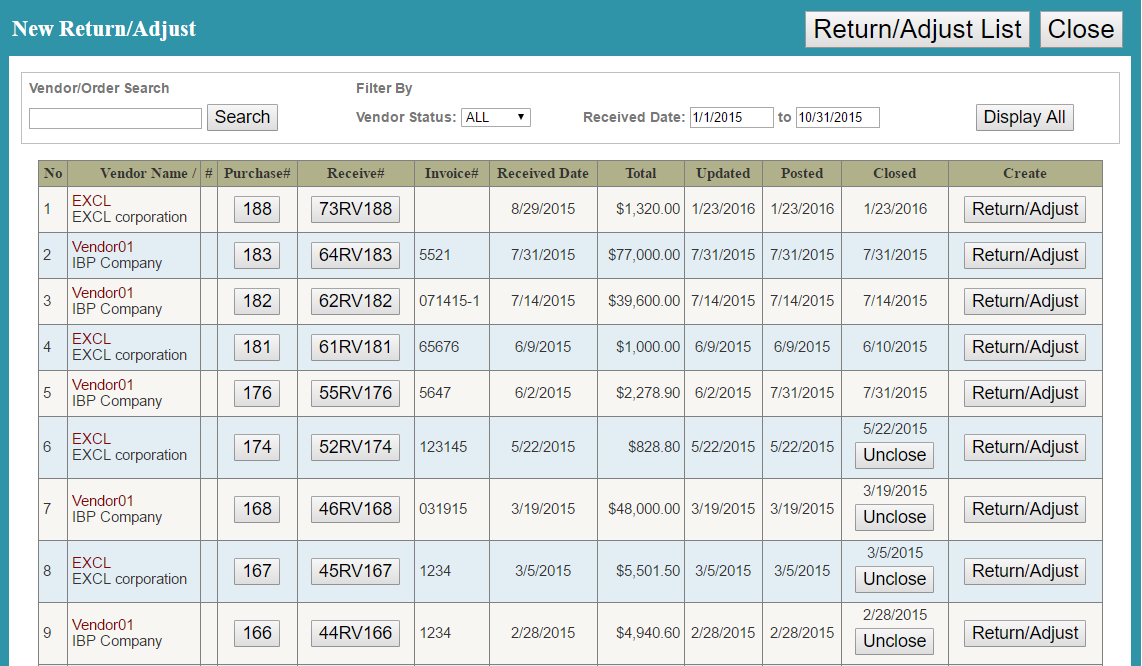Viewport: 1142px width, 666px height.
Task: Open purchase order 188
Action: pos(257,209)
